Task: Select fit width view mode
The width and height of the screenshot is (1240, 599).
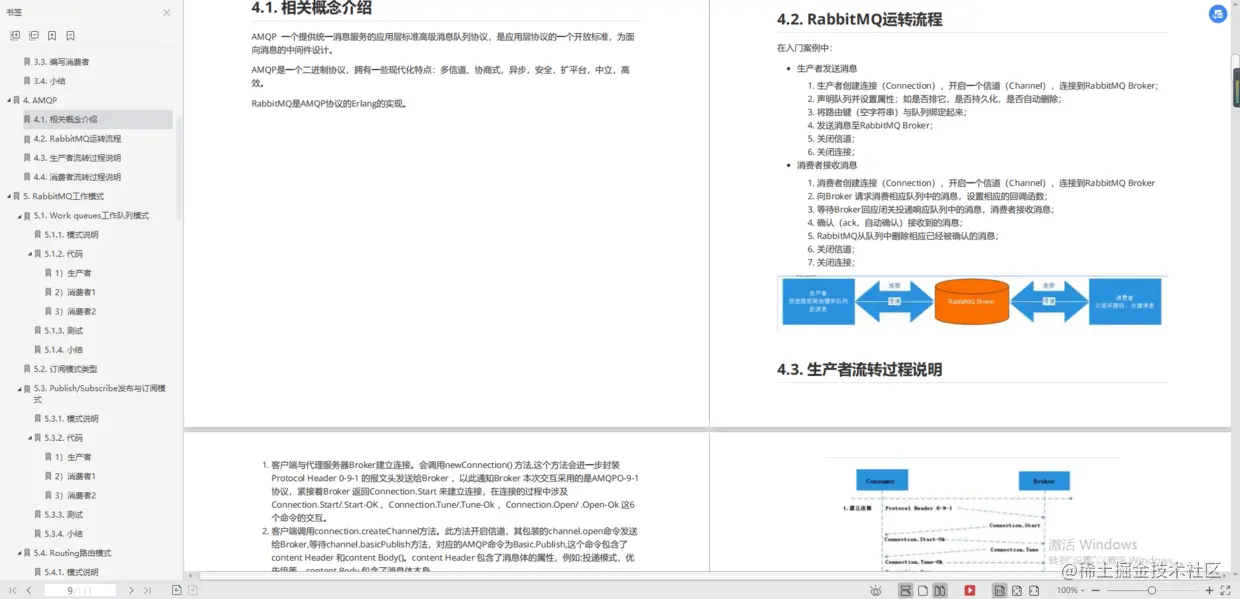Action: pos(1034,591)
